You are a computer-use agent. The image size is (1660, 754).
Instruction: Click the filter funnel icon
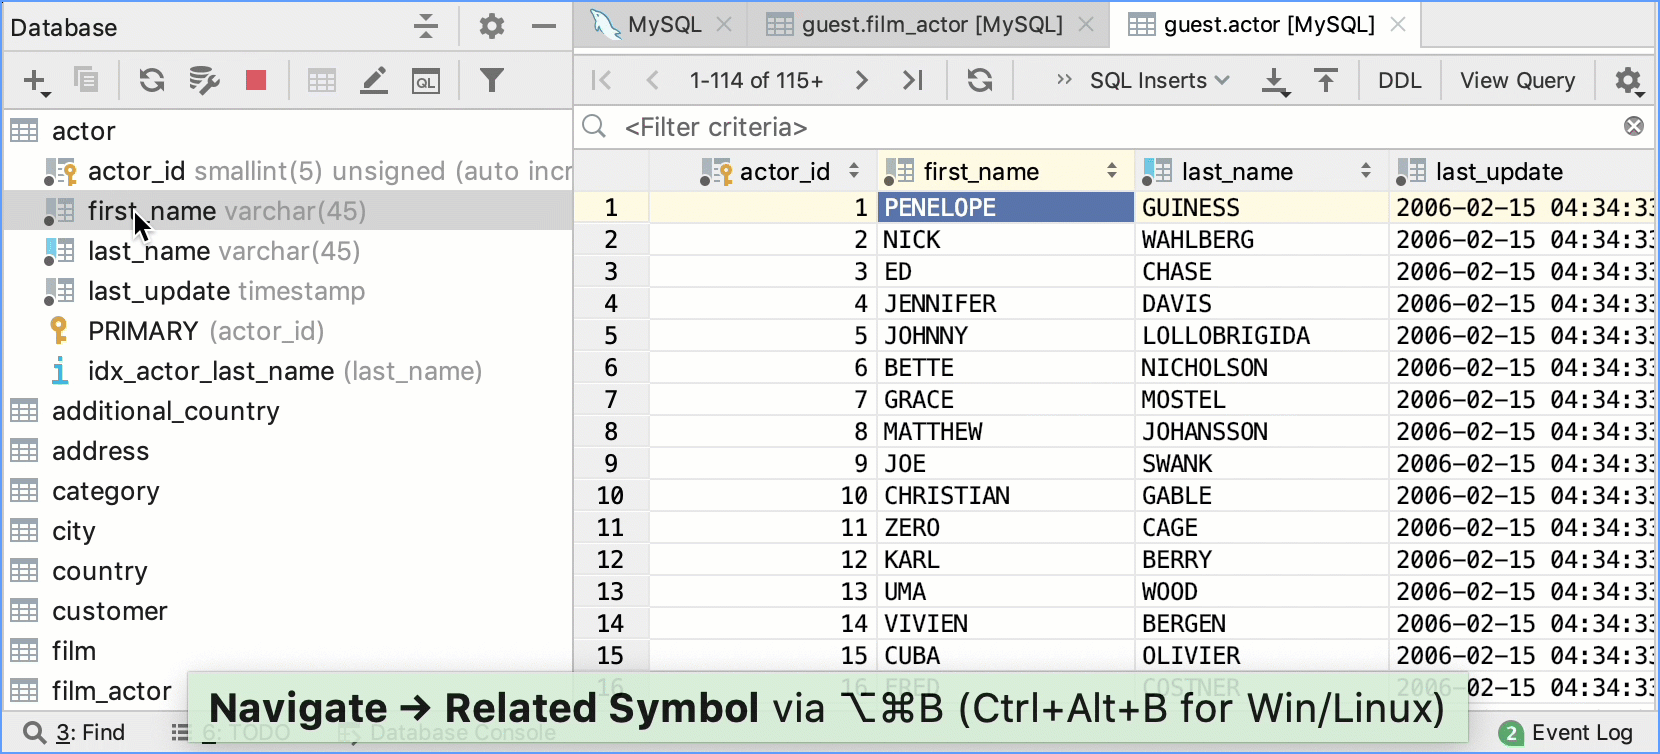click(x=491, y=80)
